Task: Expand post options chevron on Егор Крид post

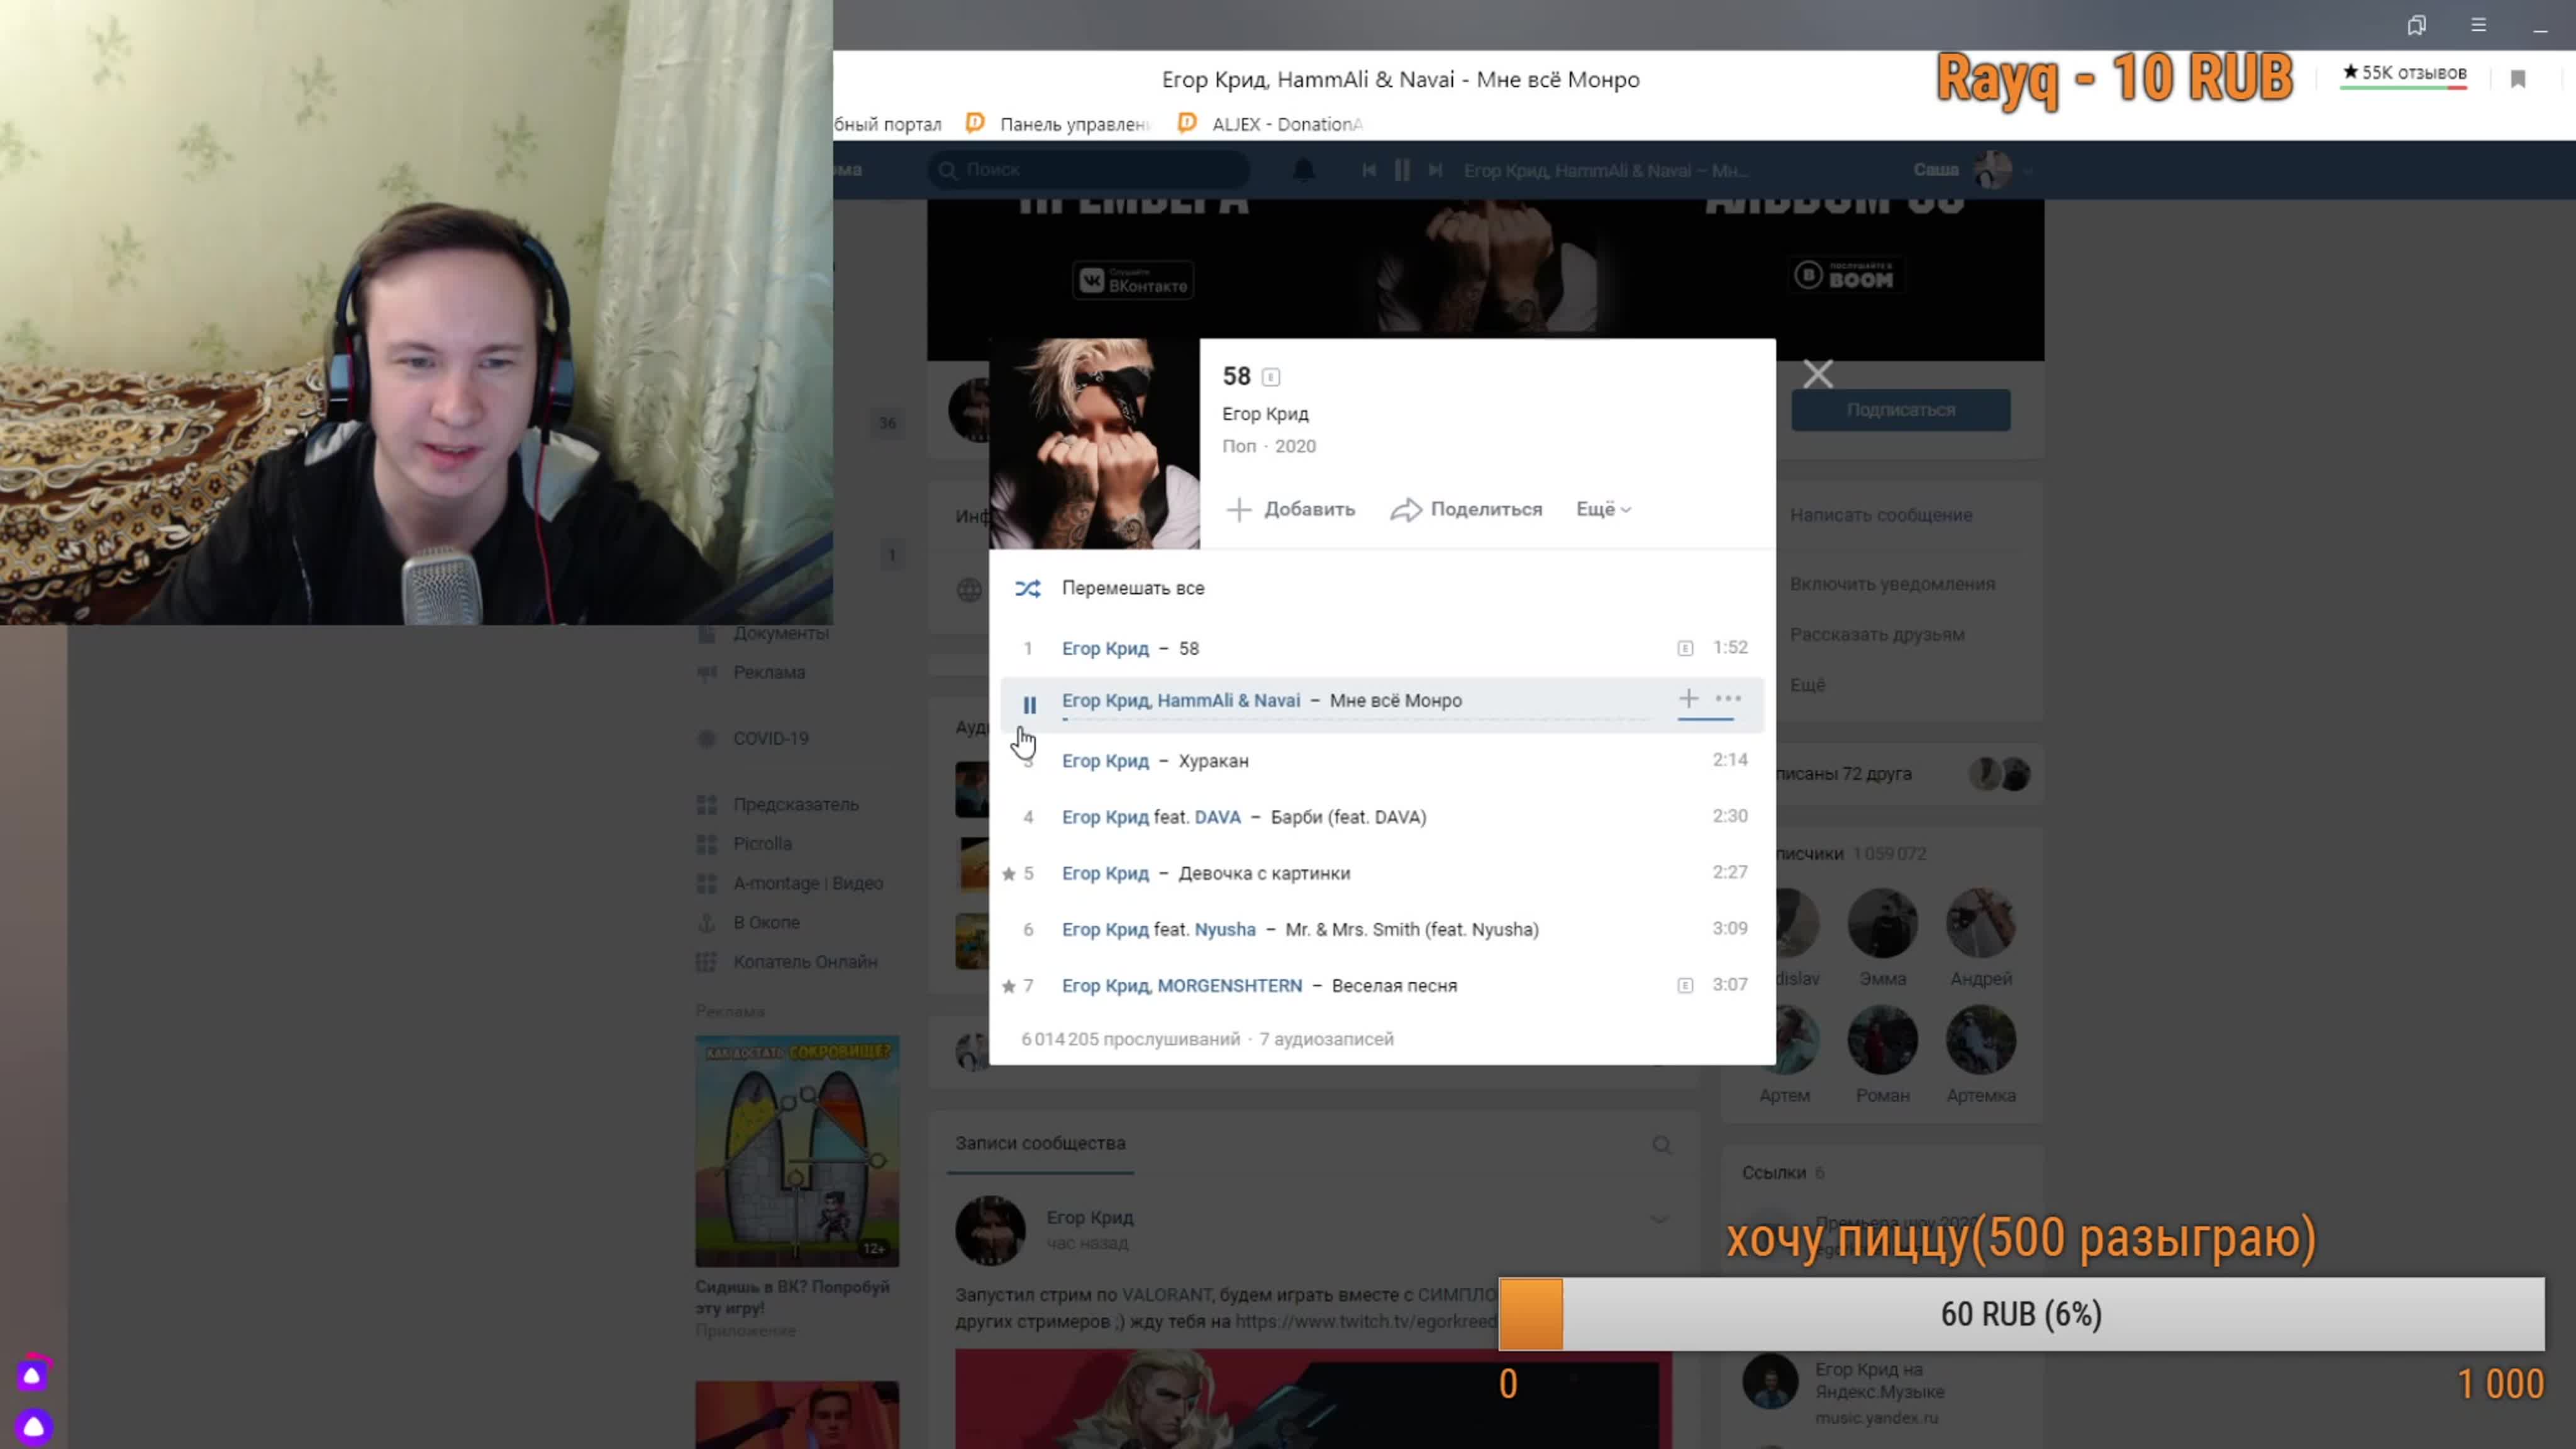Action: (1659, 1219)
